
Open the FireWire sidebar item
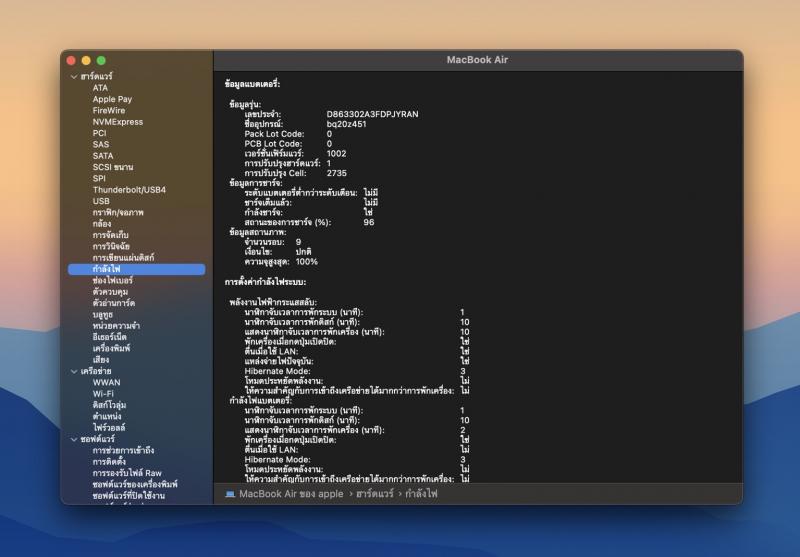pyautogui.click(x=109, y=110)
